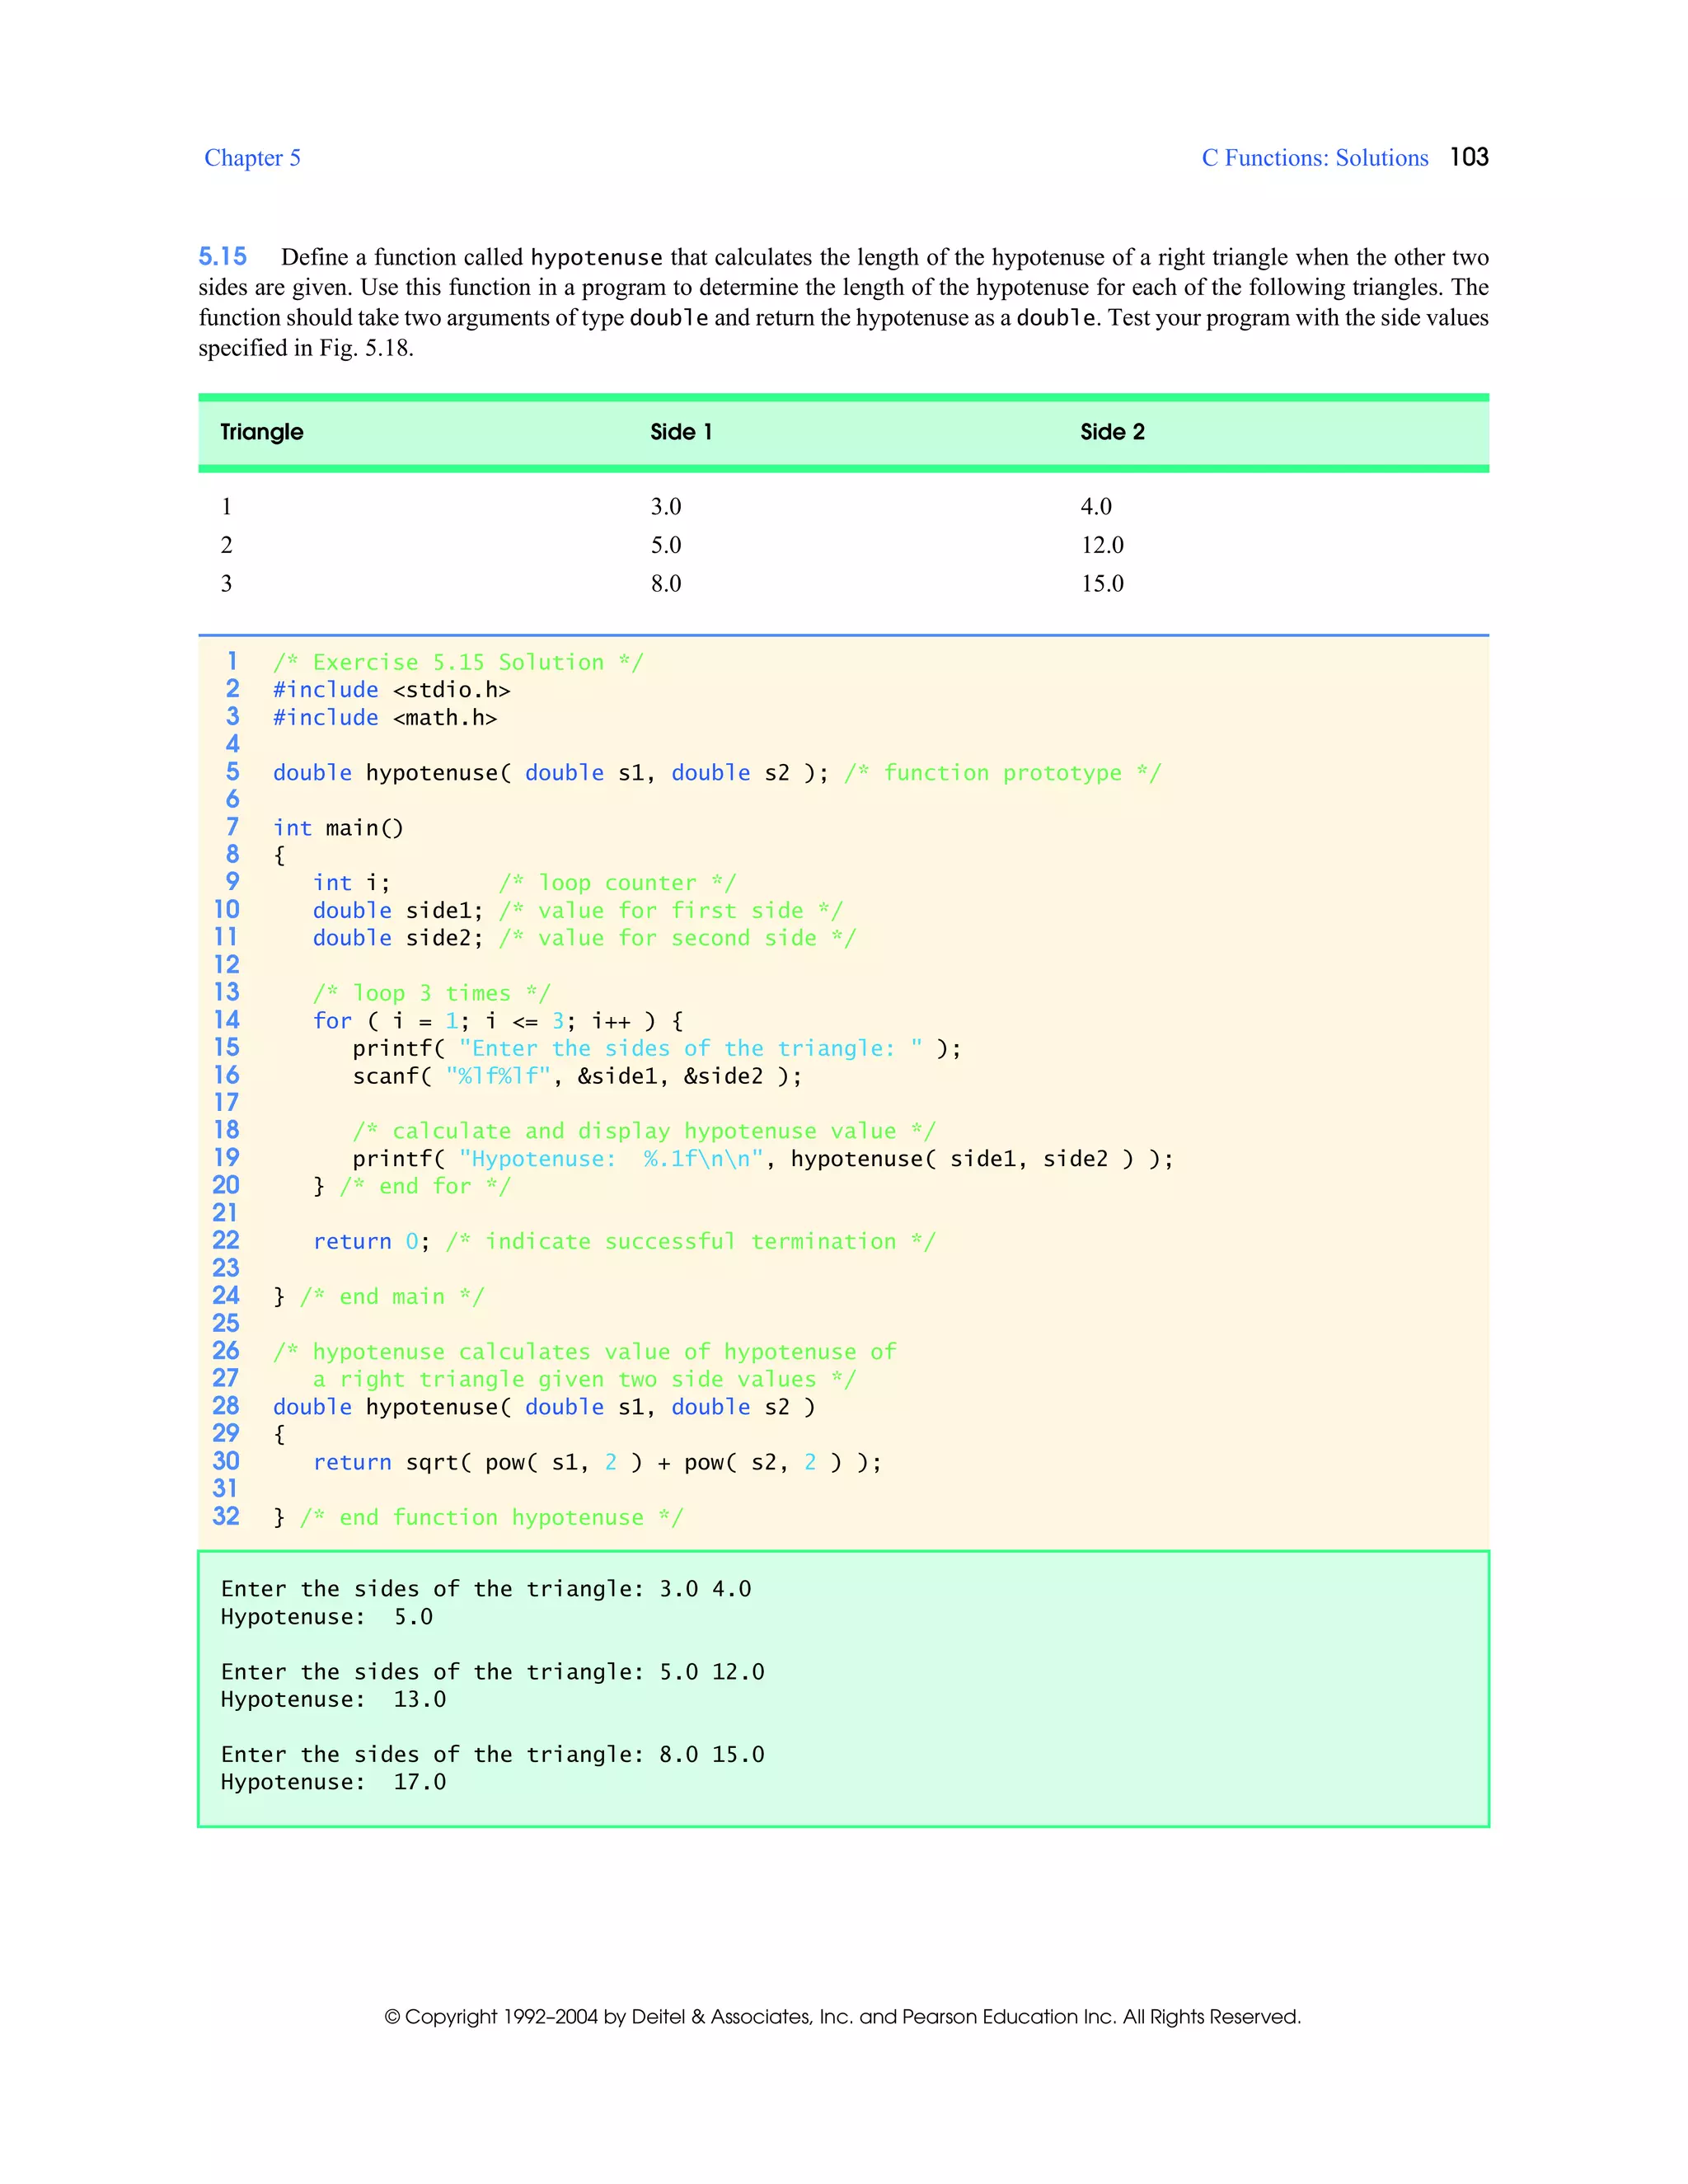Select the 'Side 1' column header
1688x2184 pixels.
(x=680, y=432)
